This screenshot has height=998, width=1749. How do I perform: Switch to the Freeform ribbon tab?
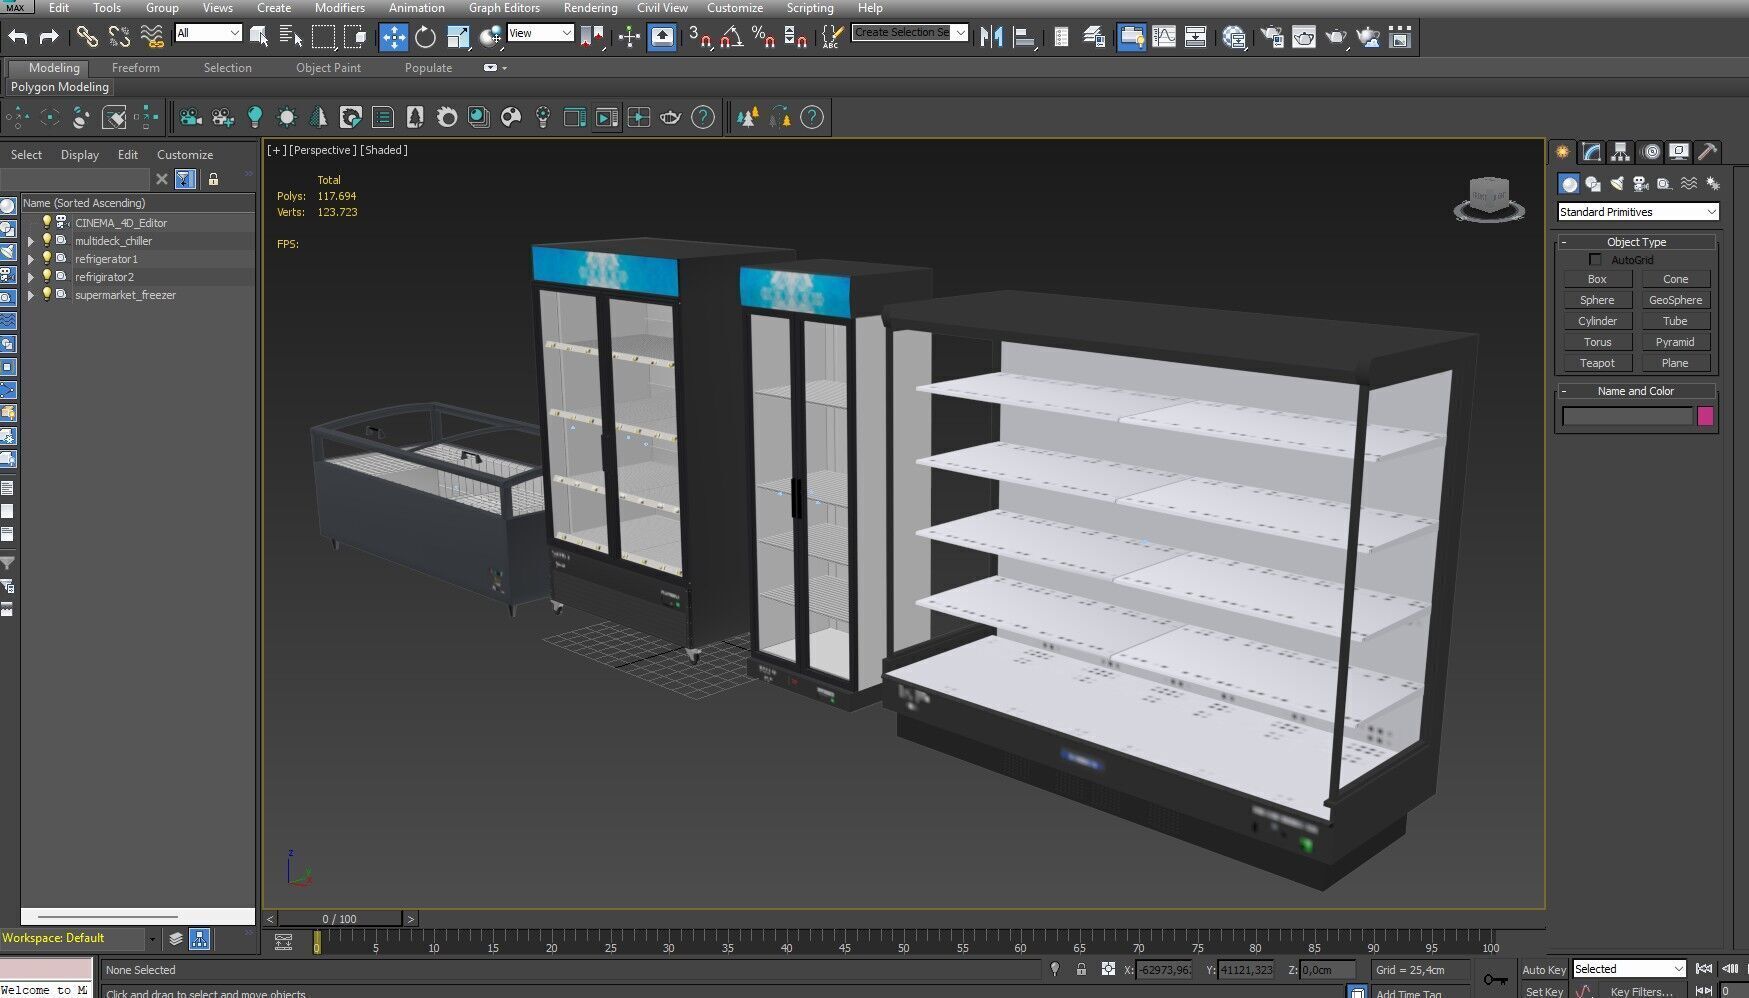tap(135, 68)
